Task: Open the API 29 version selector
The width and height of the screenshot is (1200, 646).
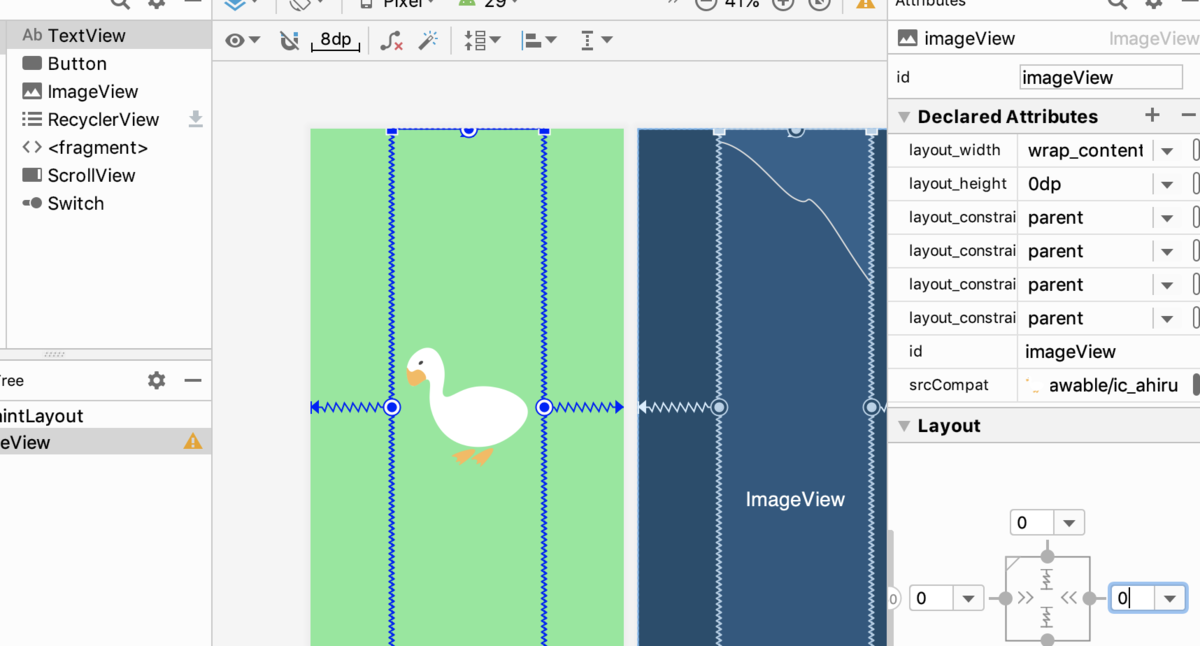Action: coord(489,4)
